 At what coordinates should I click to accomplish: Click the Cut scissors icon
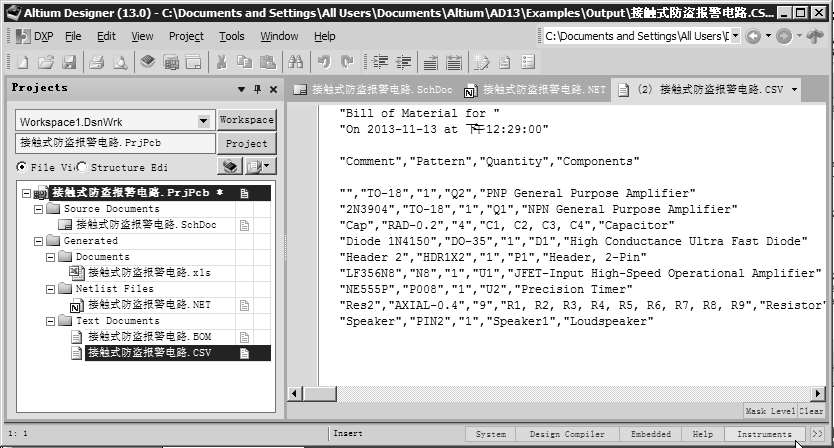pos(221,62)
